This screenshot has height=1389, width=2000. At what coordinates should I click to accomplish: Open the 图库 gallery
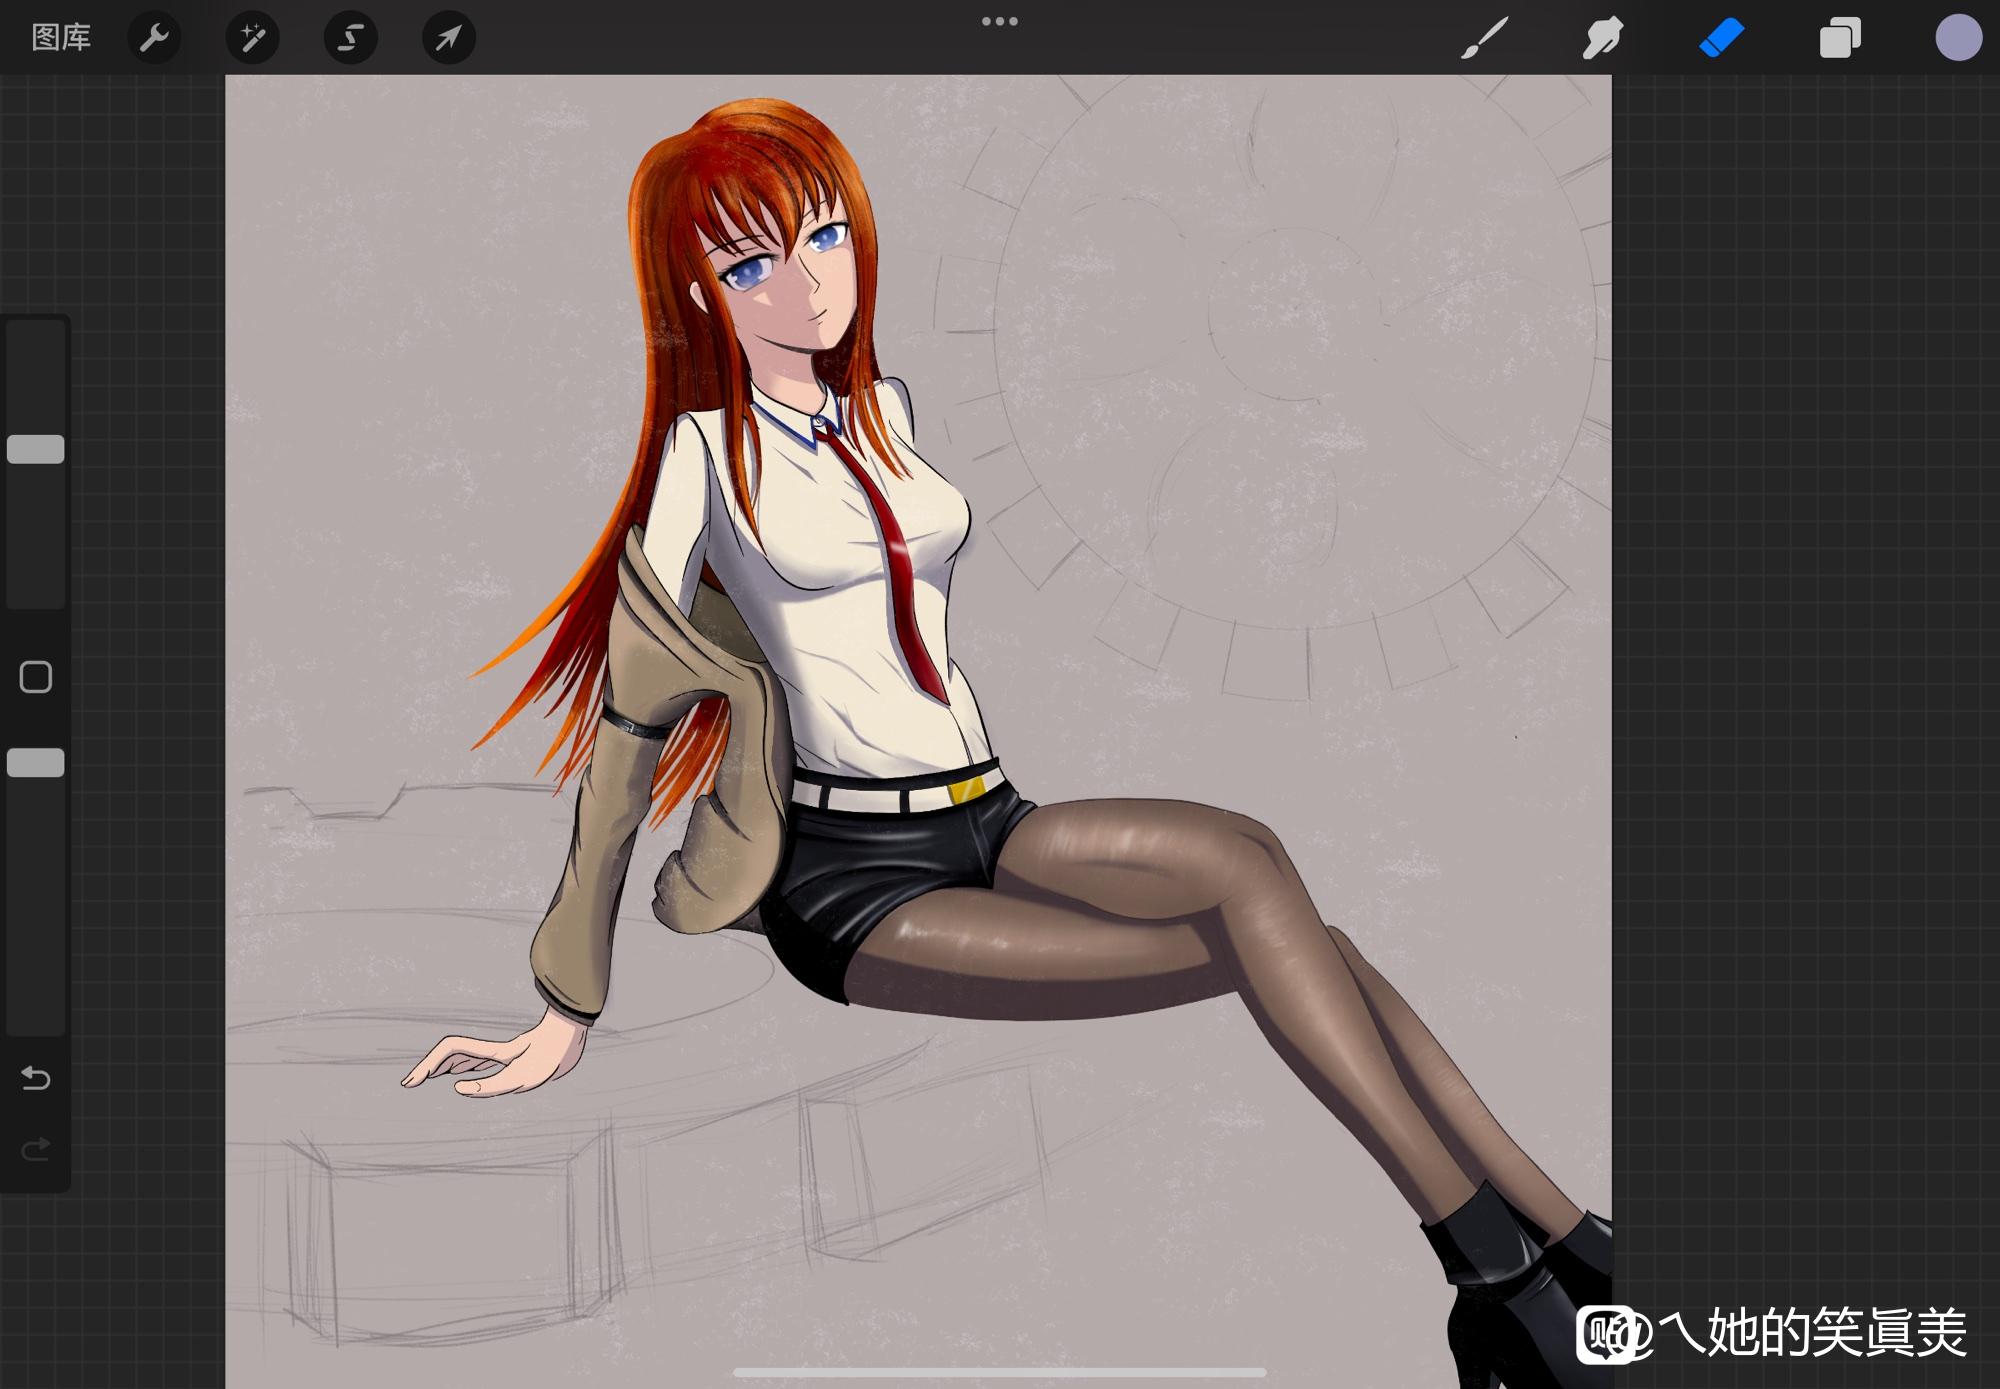[61, 38]
